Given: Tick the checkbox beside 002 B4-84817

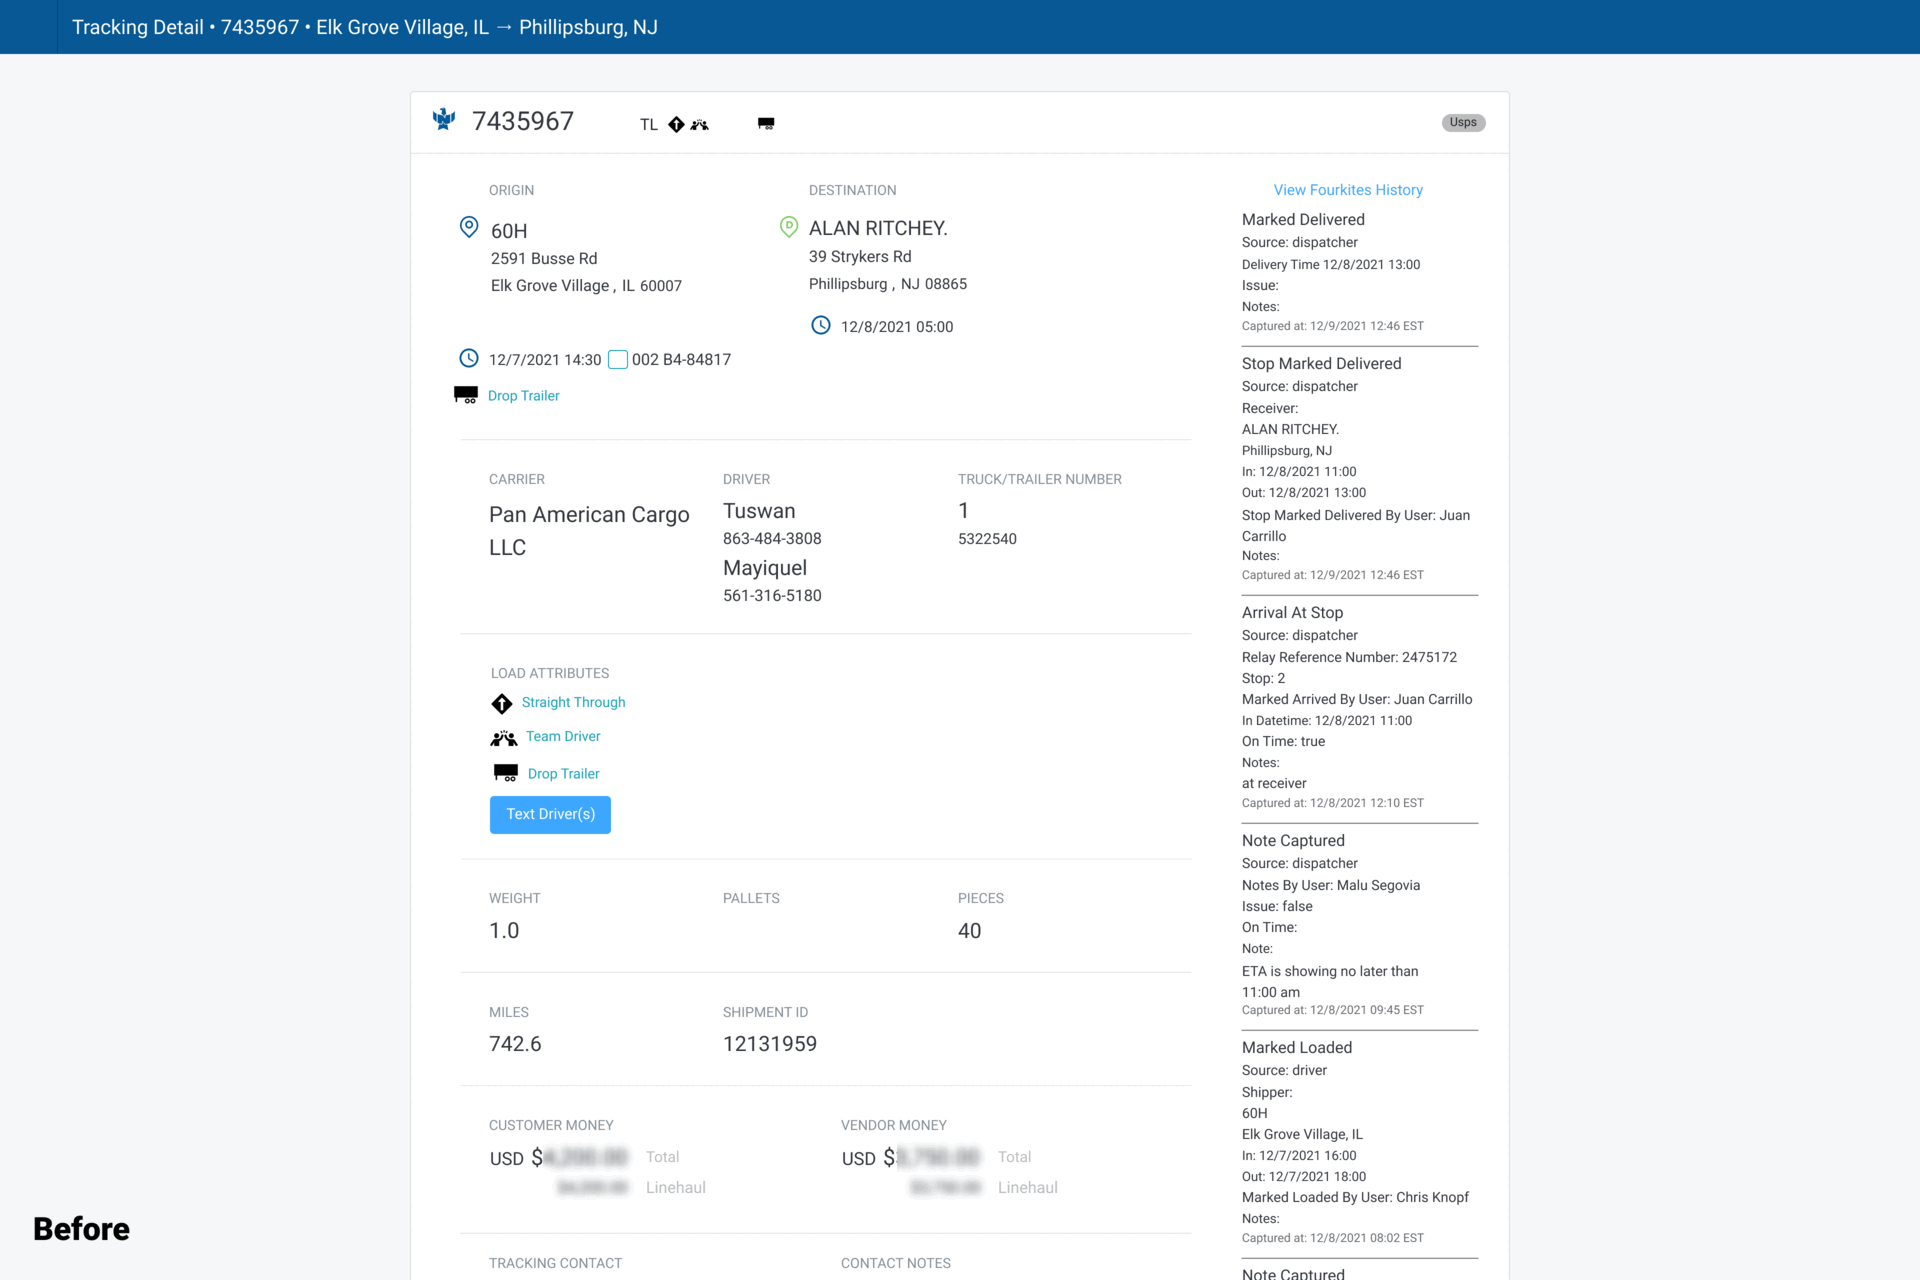Looking at the screenshot, I should coord(618,359).
